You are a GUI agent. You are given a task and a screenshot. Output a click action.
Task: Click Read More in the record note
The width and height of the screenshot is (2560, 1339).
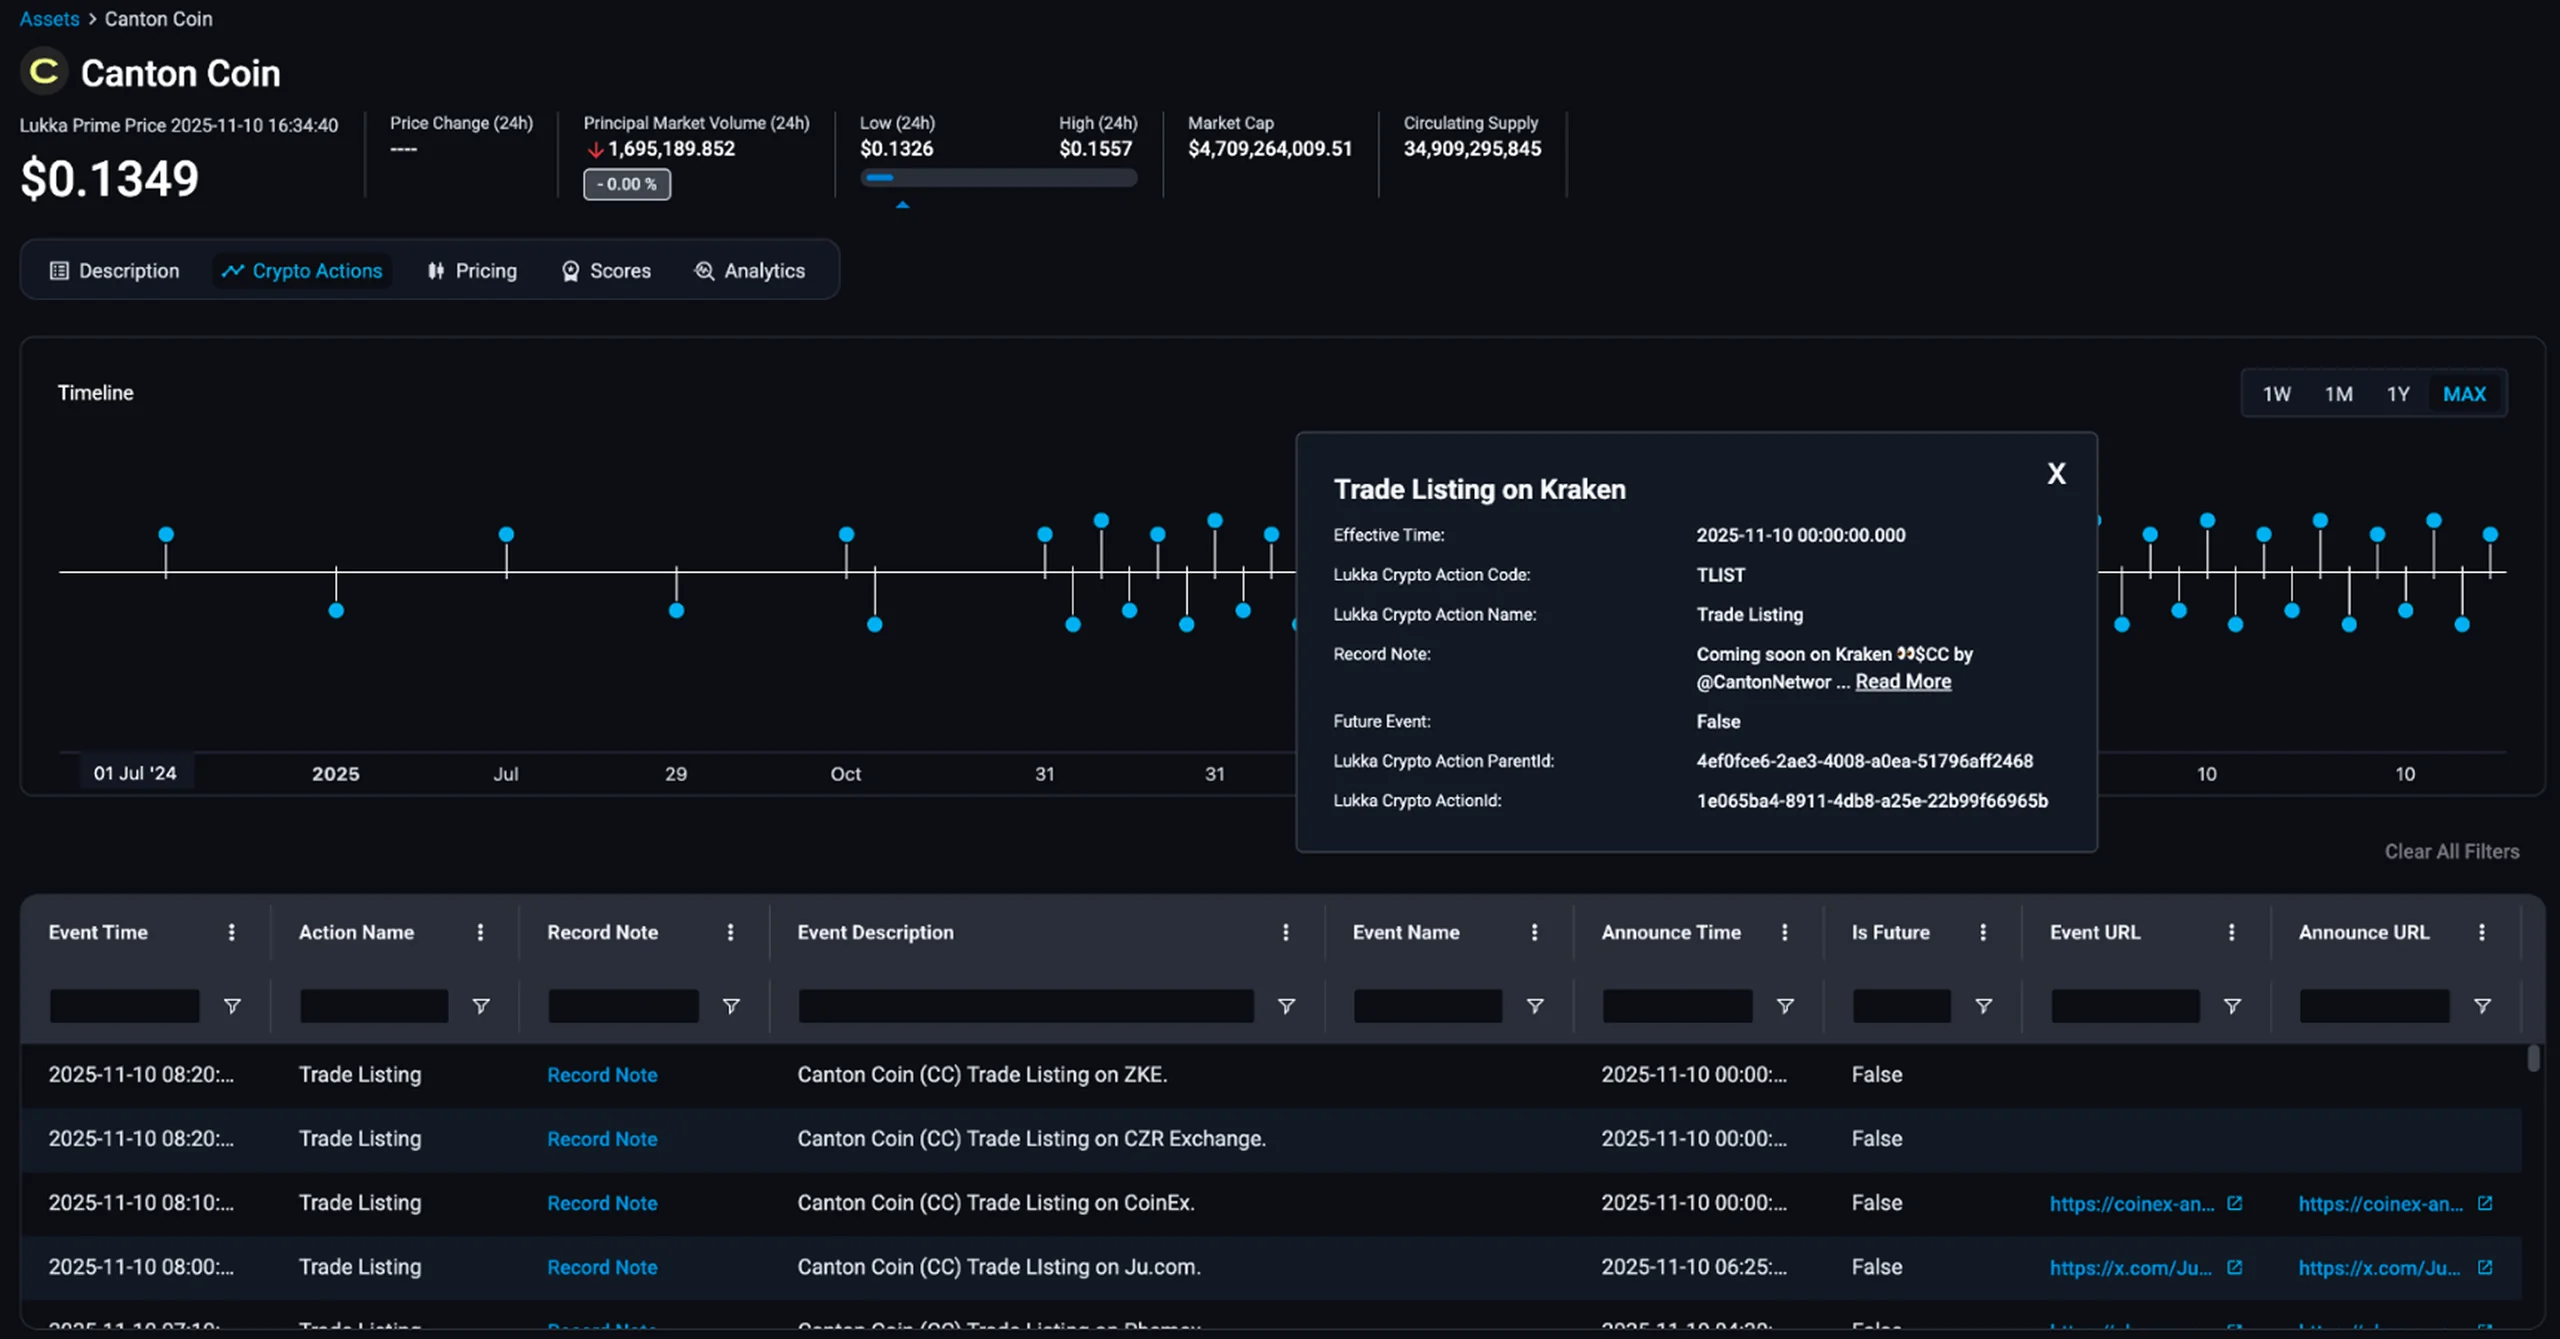1903,682
